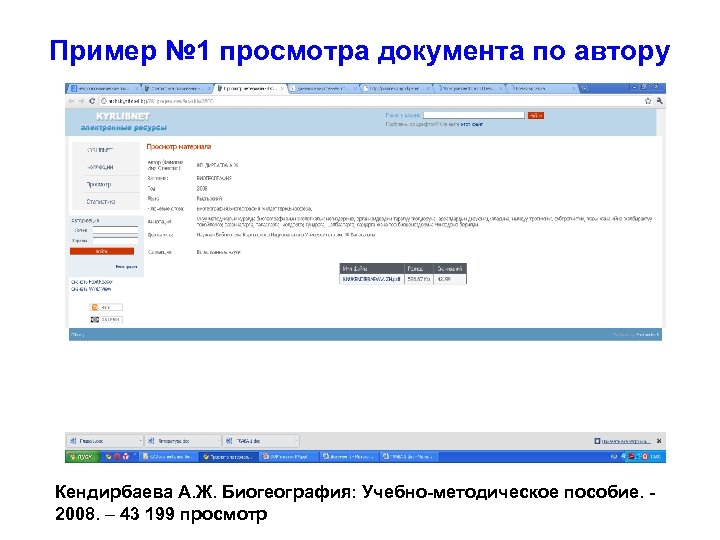The width and height of the screenshot is (720, 540).
Task: Open the Регистрация link below the login button
Action: (x=126, y=266)
